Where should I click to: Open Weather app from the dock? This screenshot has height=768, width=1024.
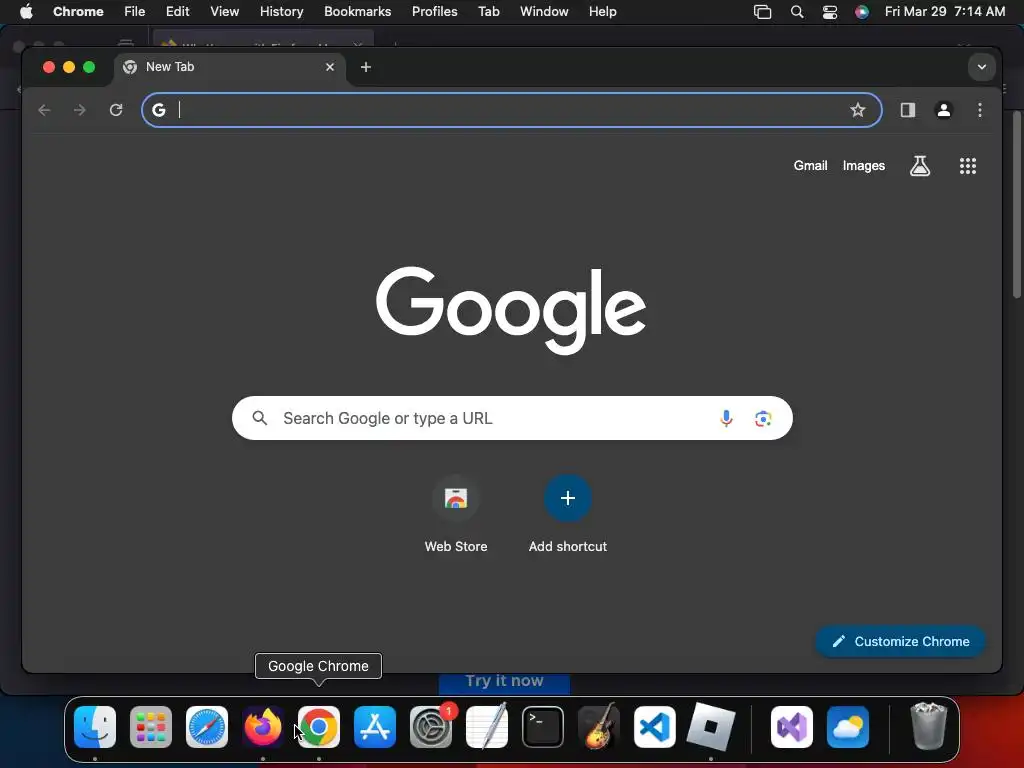coord(848,727)
